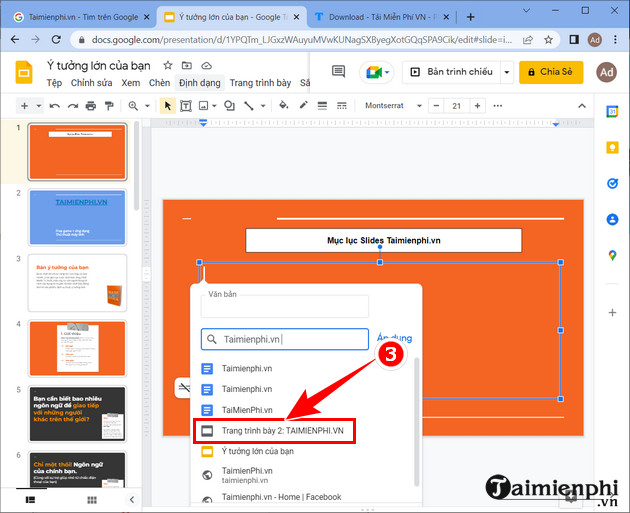Screen dimensions: 630x513
Task: Choose Ý tưởng lớn của bạn suggestion
Action: pyautogui.click(x=303, y=452)
